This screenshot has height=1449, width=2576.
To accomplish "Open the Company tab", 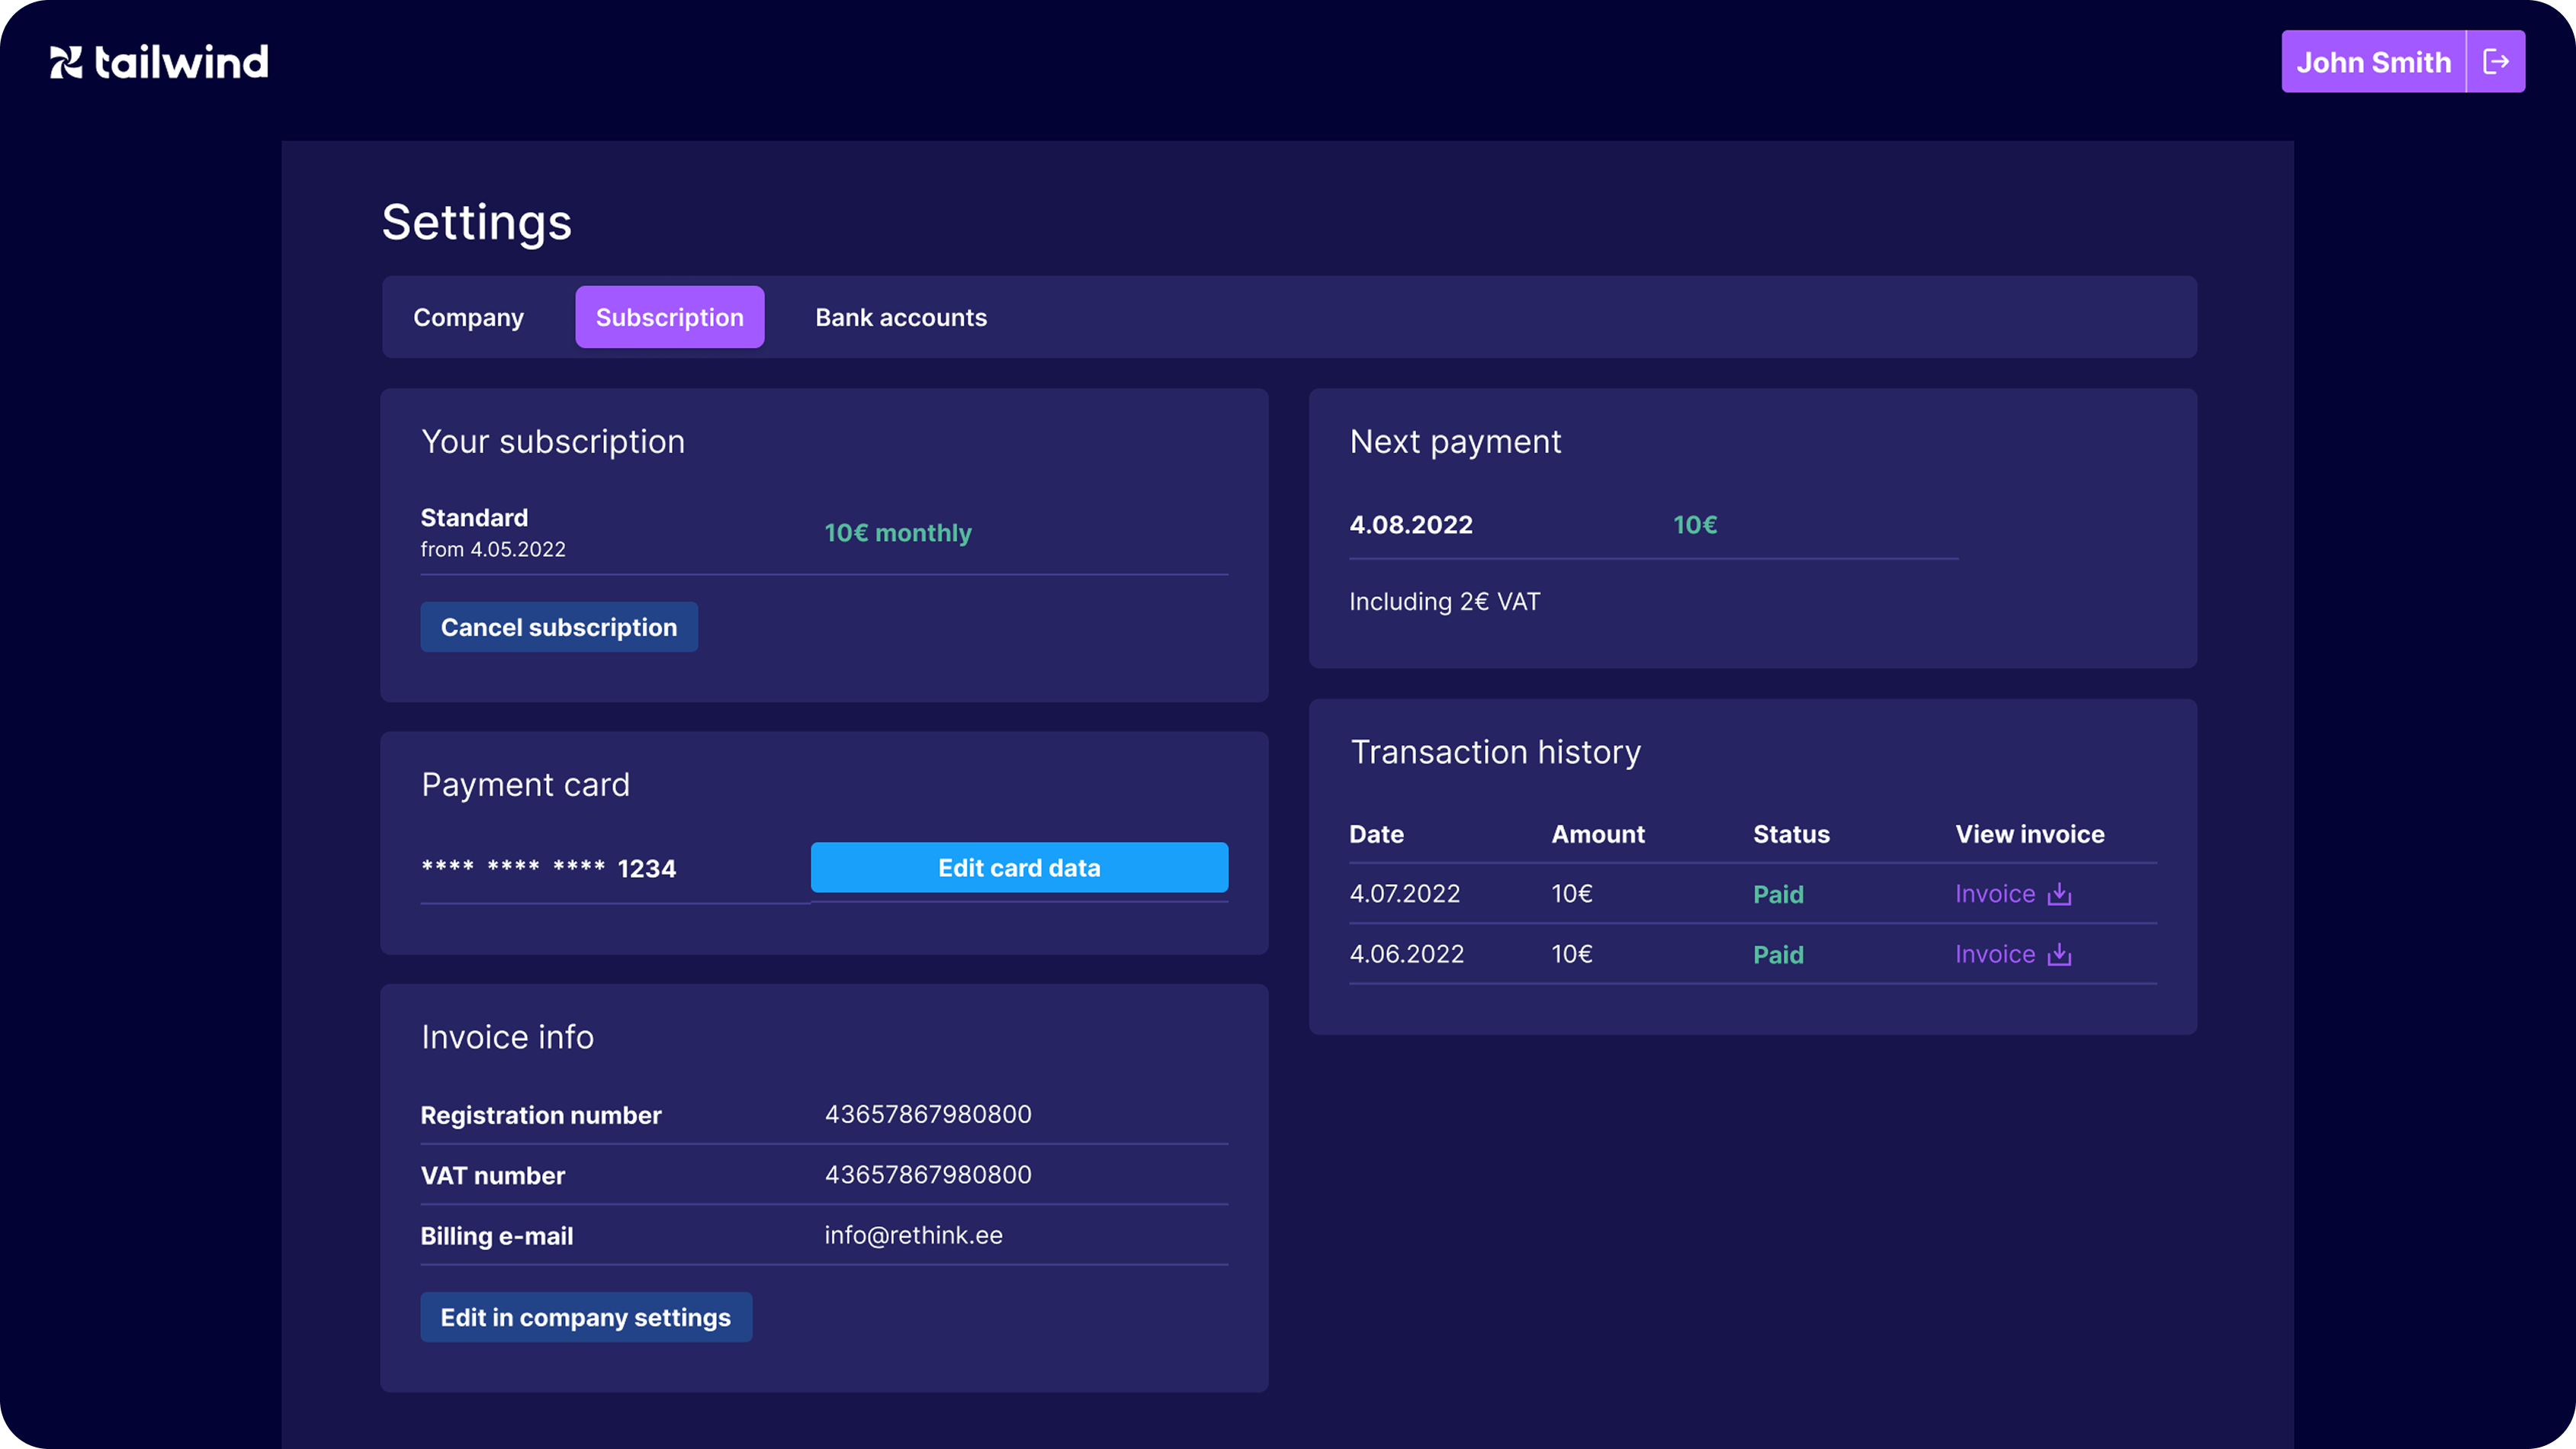I will (468, 317).
